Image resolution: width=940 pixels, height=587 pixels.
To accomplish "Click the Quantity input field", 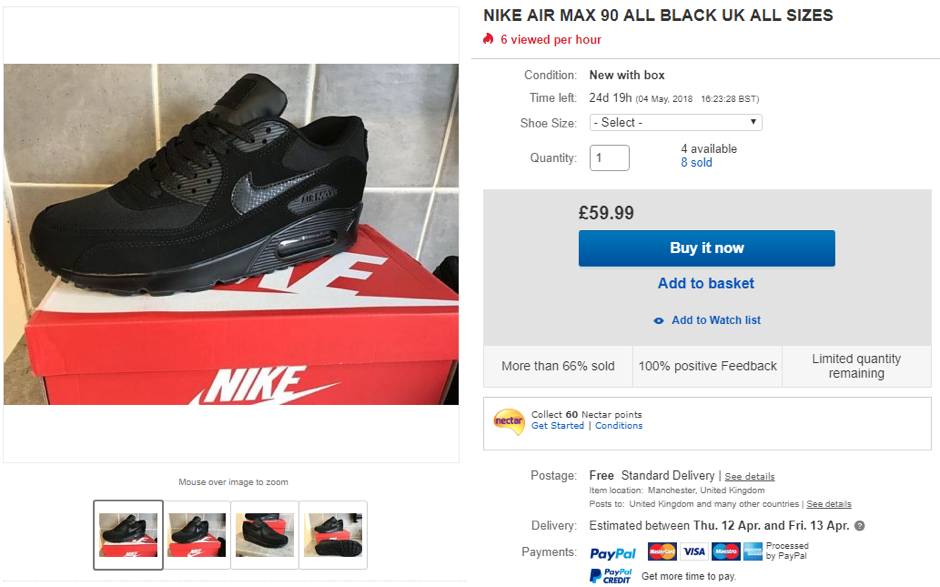I will pyautogui.click(x=609, y=157).
